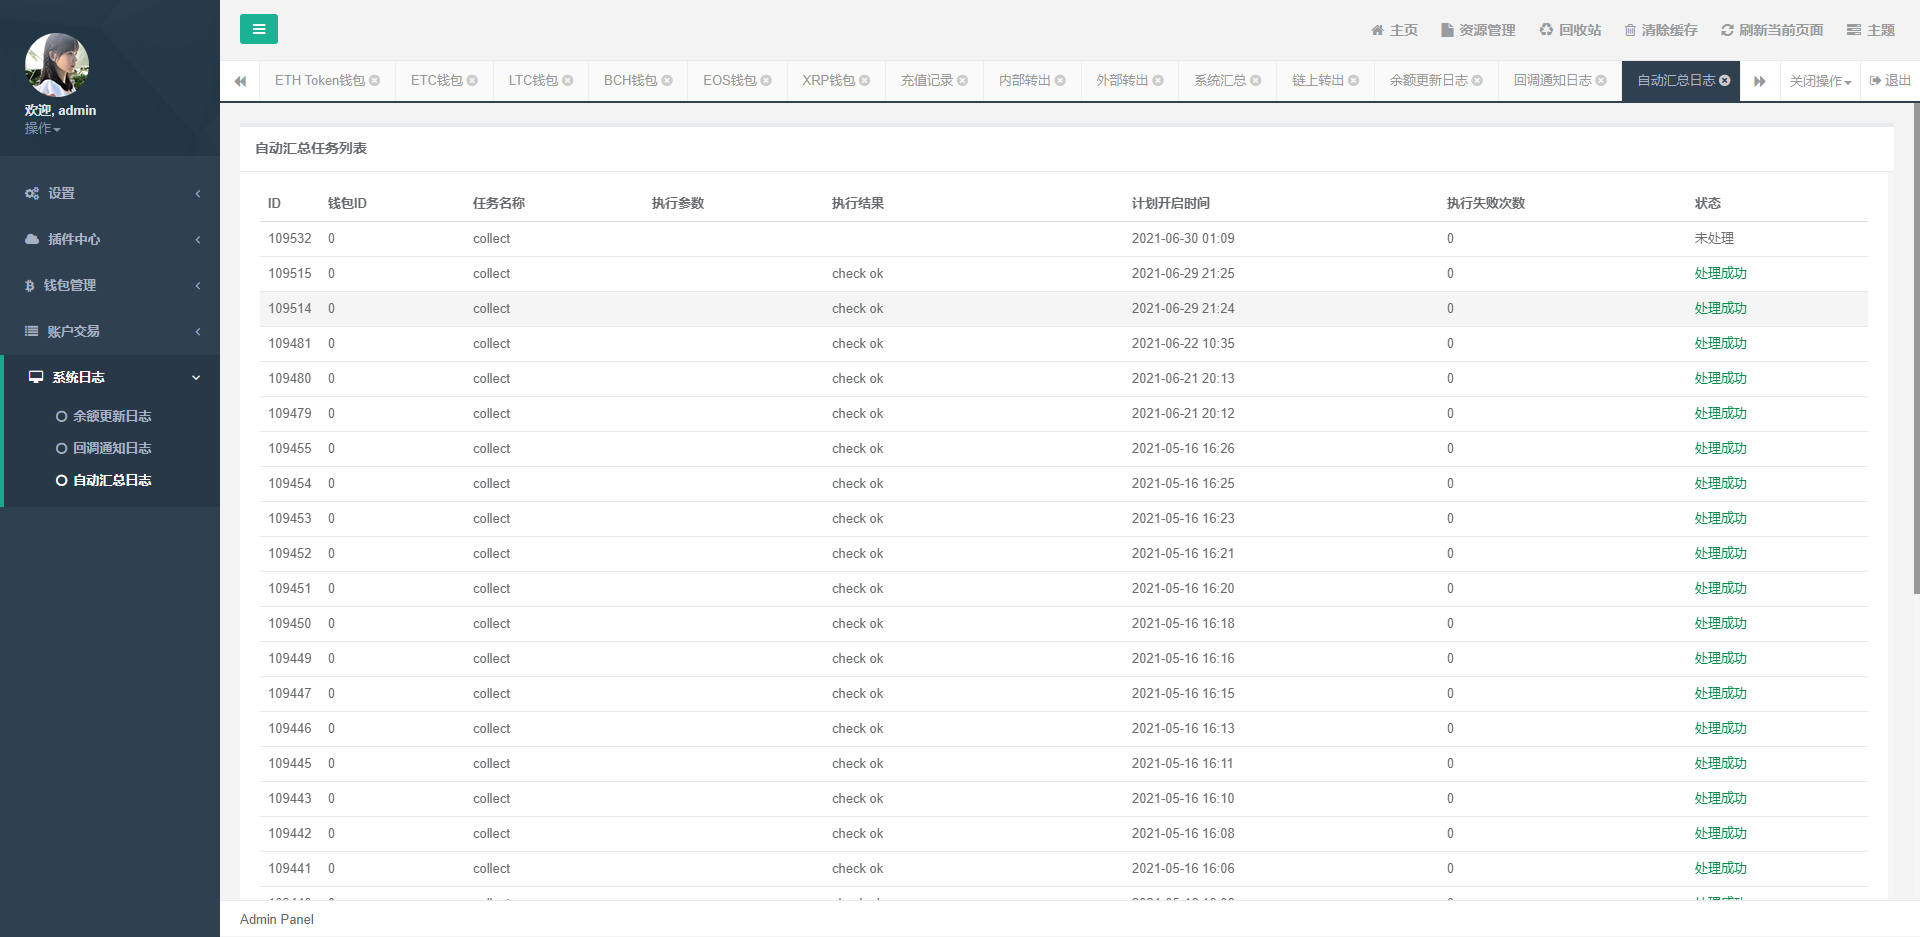1920x937 pixels.
Task: Click the green hamburger menu toggle
Action: [x=259, y=29]
